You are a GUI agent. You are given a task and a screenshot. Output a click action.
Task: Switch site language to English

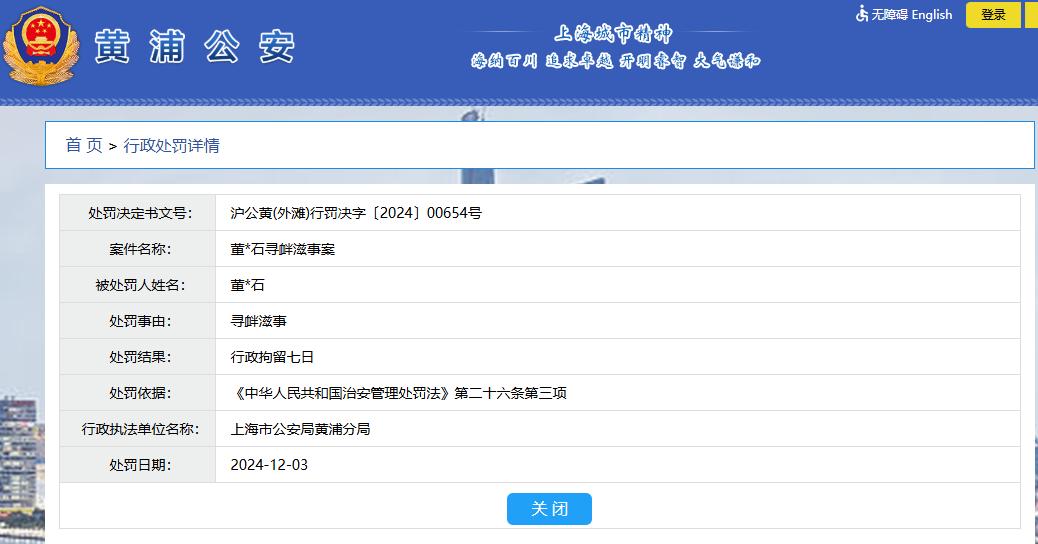point(931,15)
